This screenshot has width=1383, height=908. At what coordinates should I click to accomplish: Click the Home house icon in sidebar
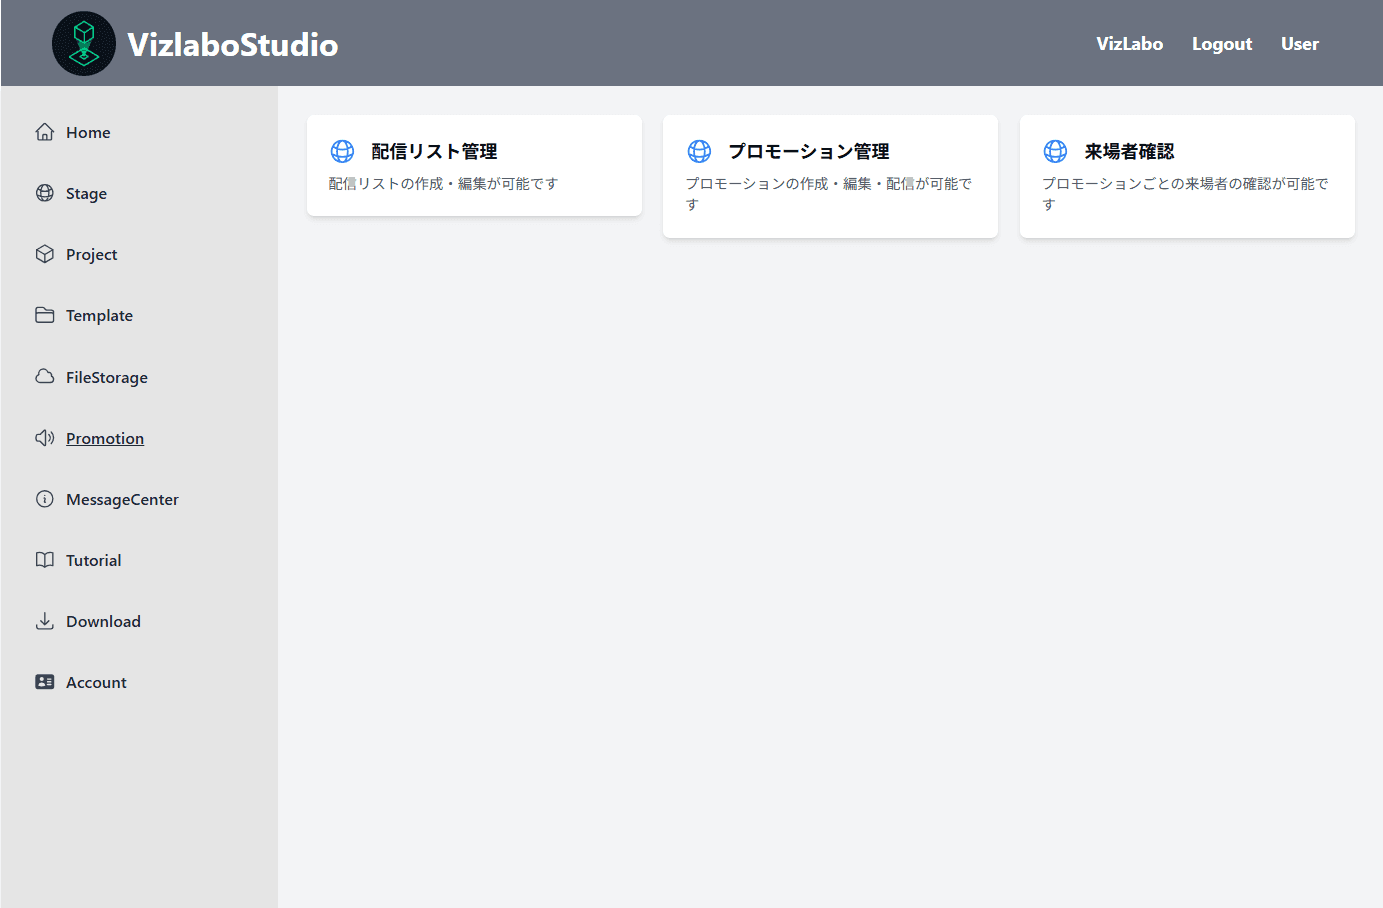click(x=45, y=132)
